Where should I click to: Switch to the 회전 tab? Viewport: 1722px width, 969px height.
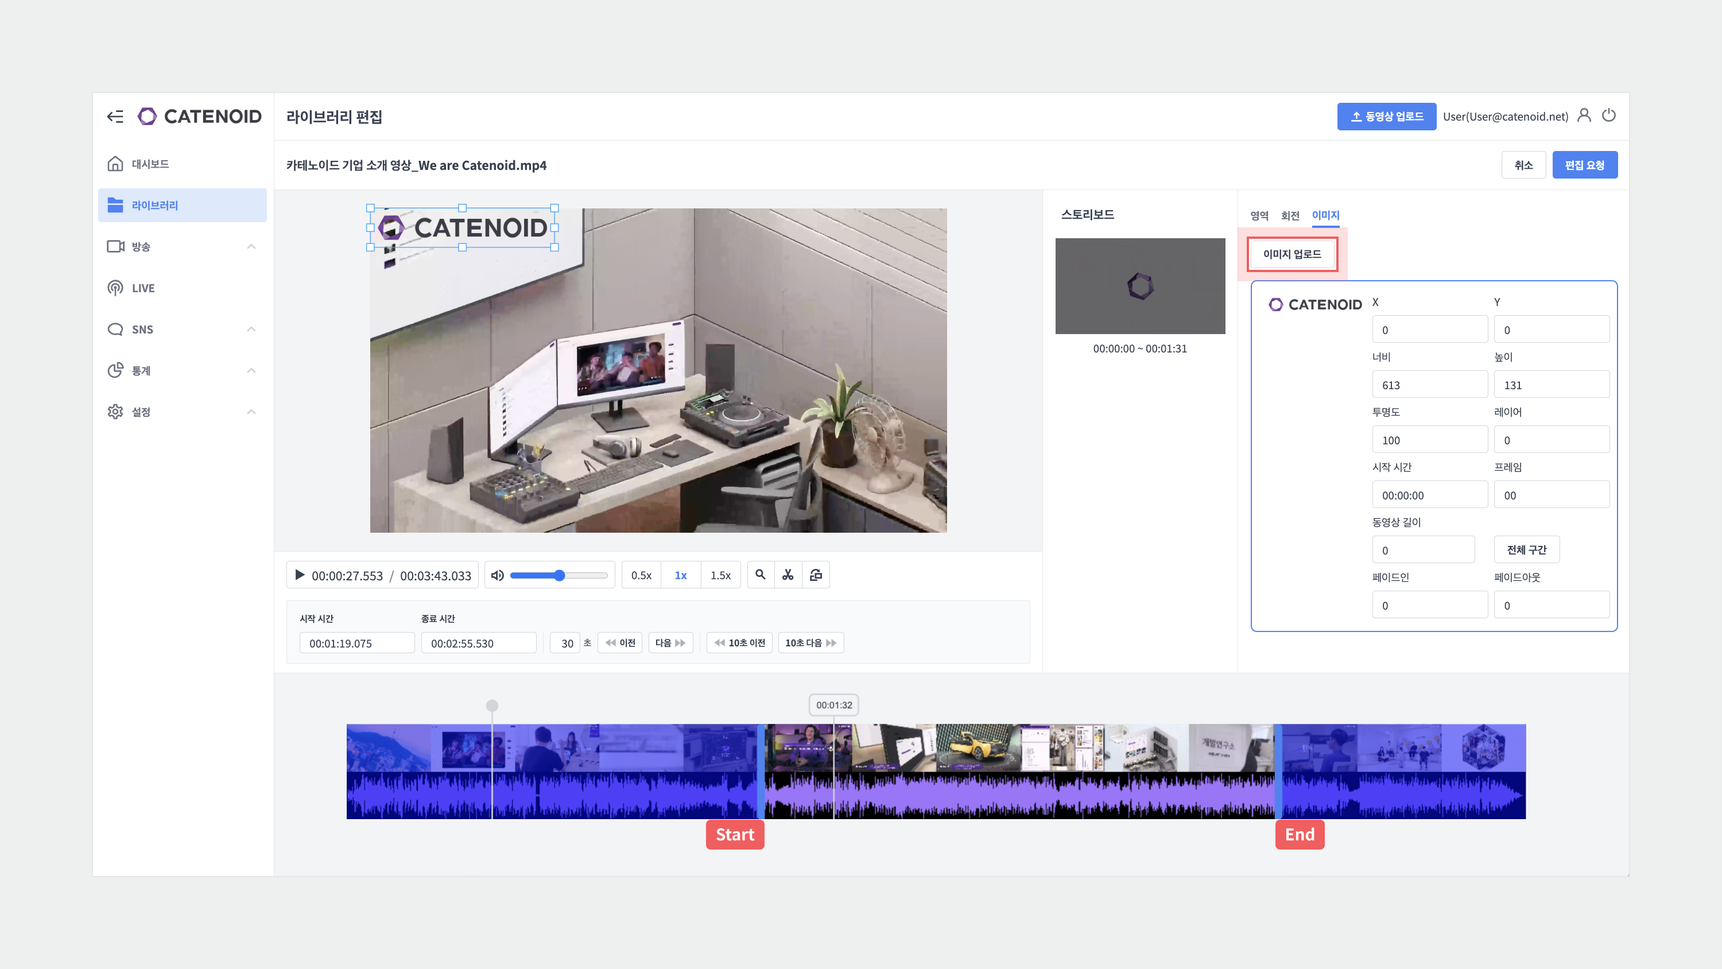click(x=1290, y=216)
